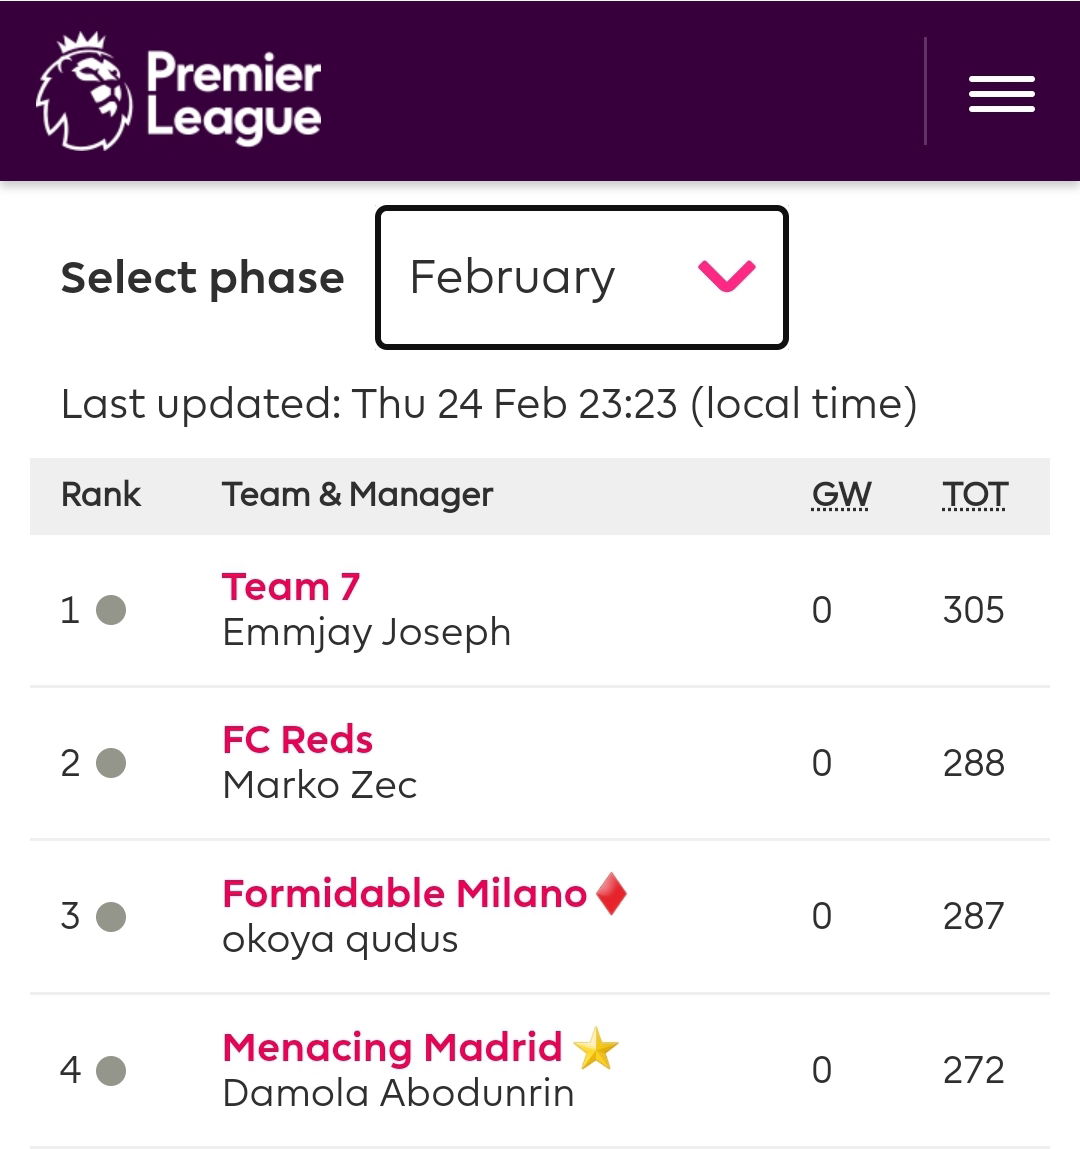This screenshot has height=1149, width=1080.
Task: Select total score 305 for Team 7
Action: click(973, 610)
